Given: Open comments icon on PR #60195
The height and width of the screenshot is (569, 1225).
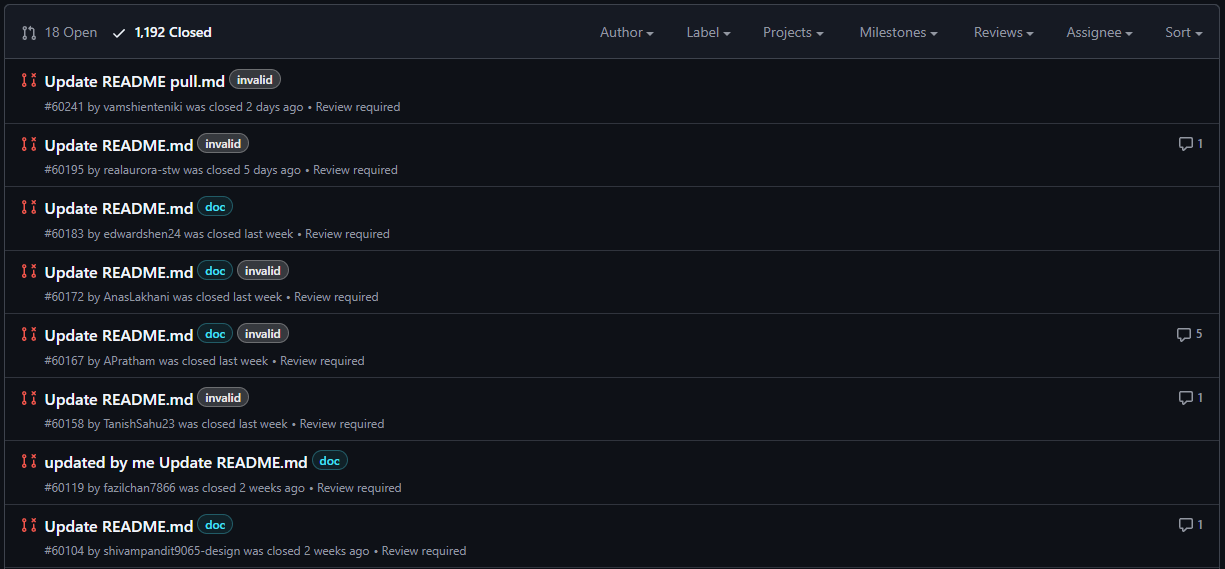Looking at the screenshot, I should (x=1186, y=144).
